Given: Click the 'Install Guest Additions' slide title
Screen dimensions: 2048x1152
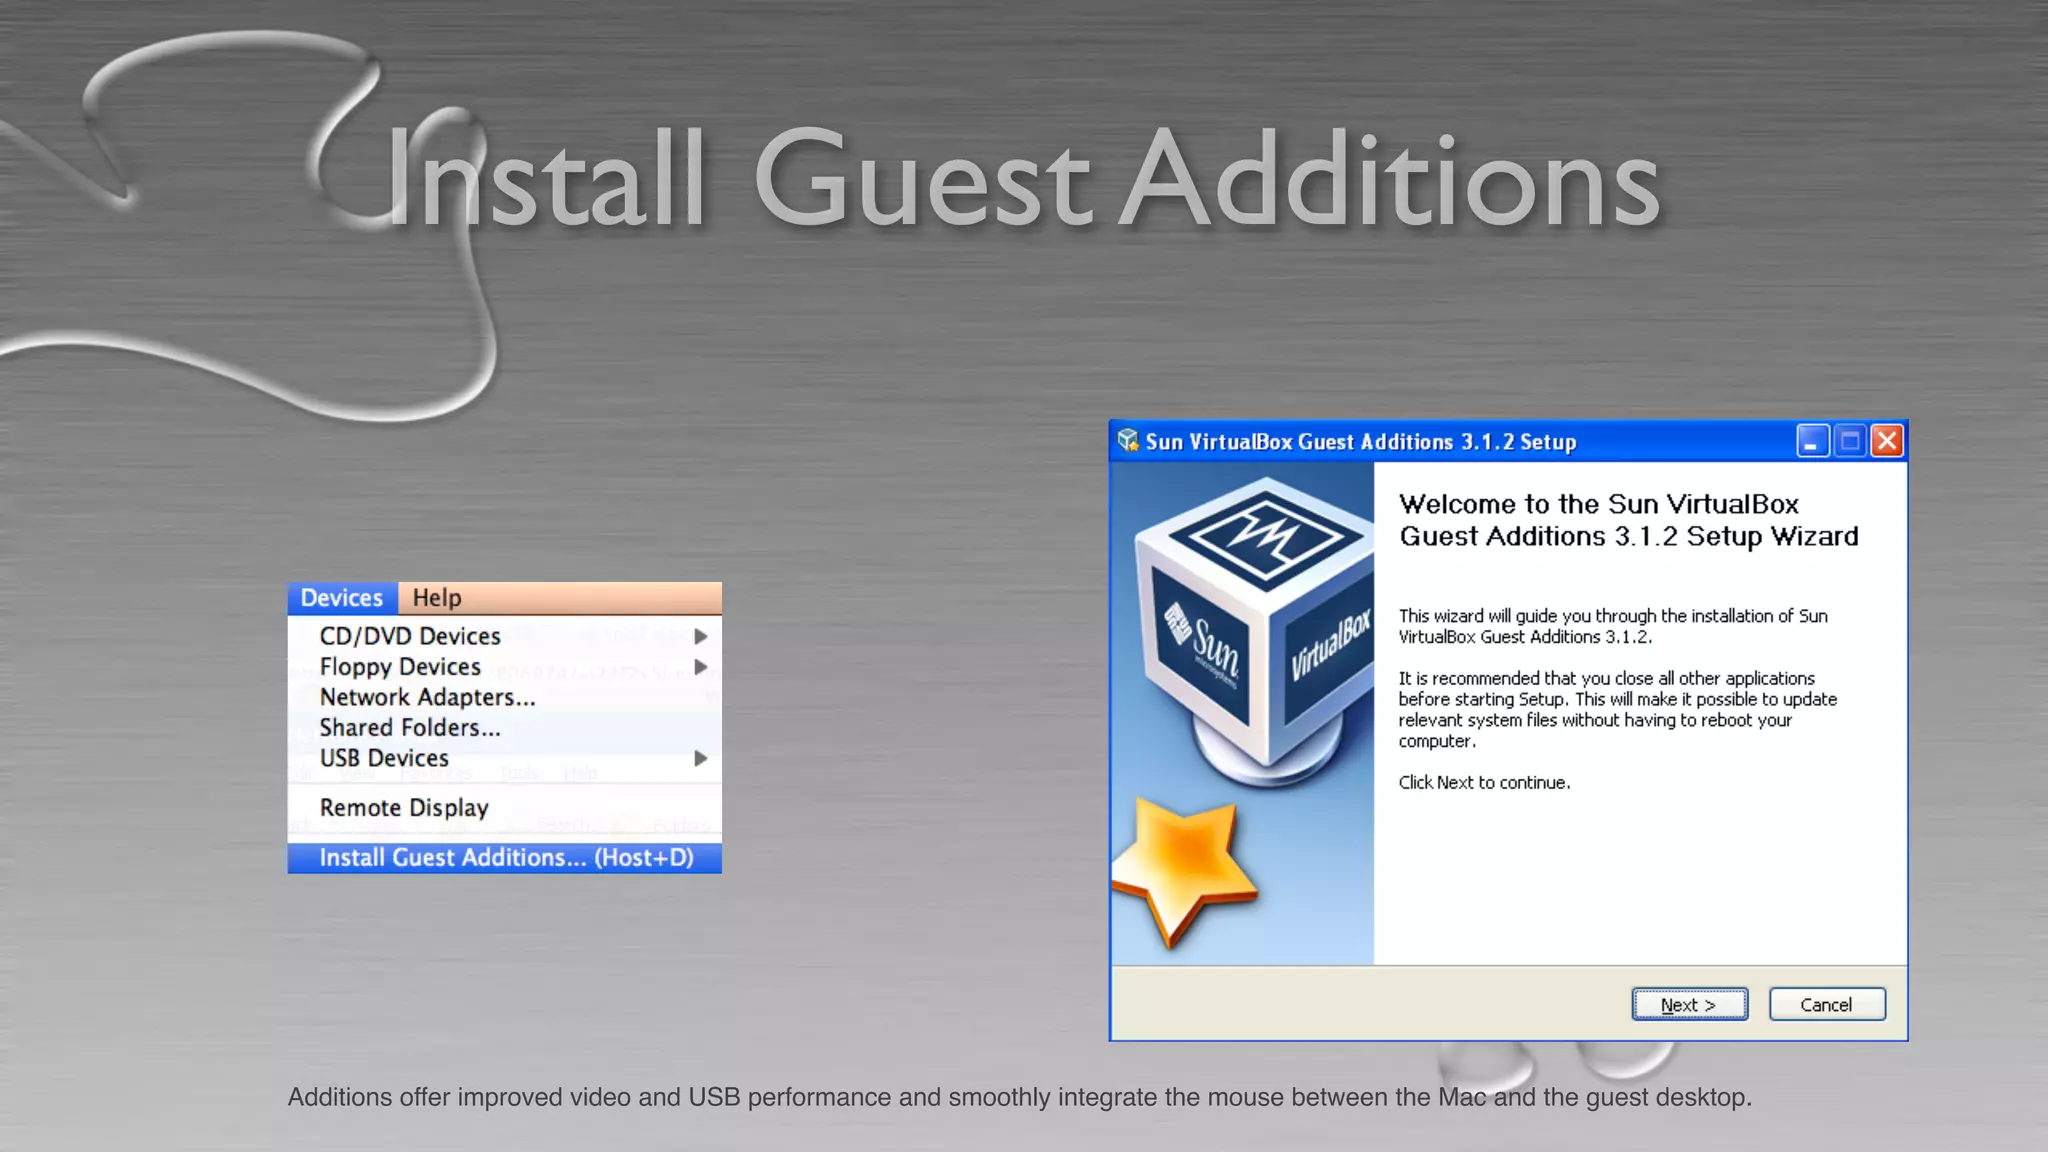Looking at the screenshot, I should click(x=1022, y=180).
